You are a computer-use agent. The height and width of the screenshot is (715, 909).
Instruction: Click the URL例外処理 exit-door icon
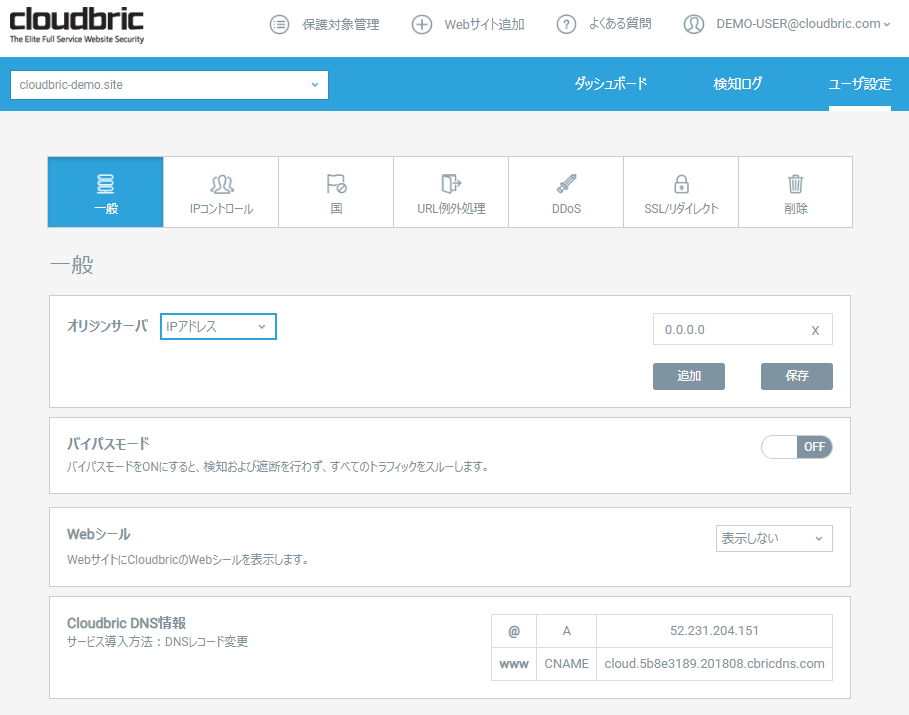[x=451, y=184]
